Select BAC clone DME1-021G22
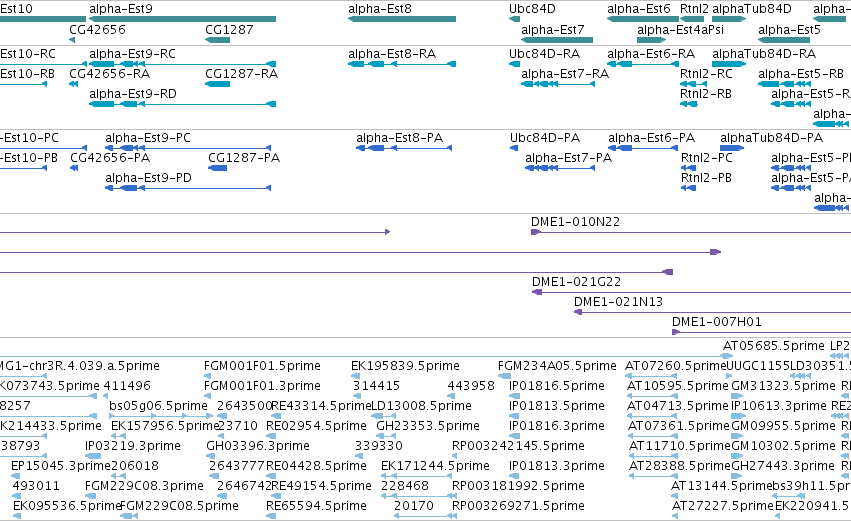Image resolution: width=851 pixels, height=521 pixels. pos(576,282)
